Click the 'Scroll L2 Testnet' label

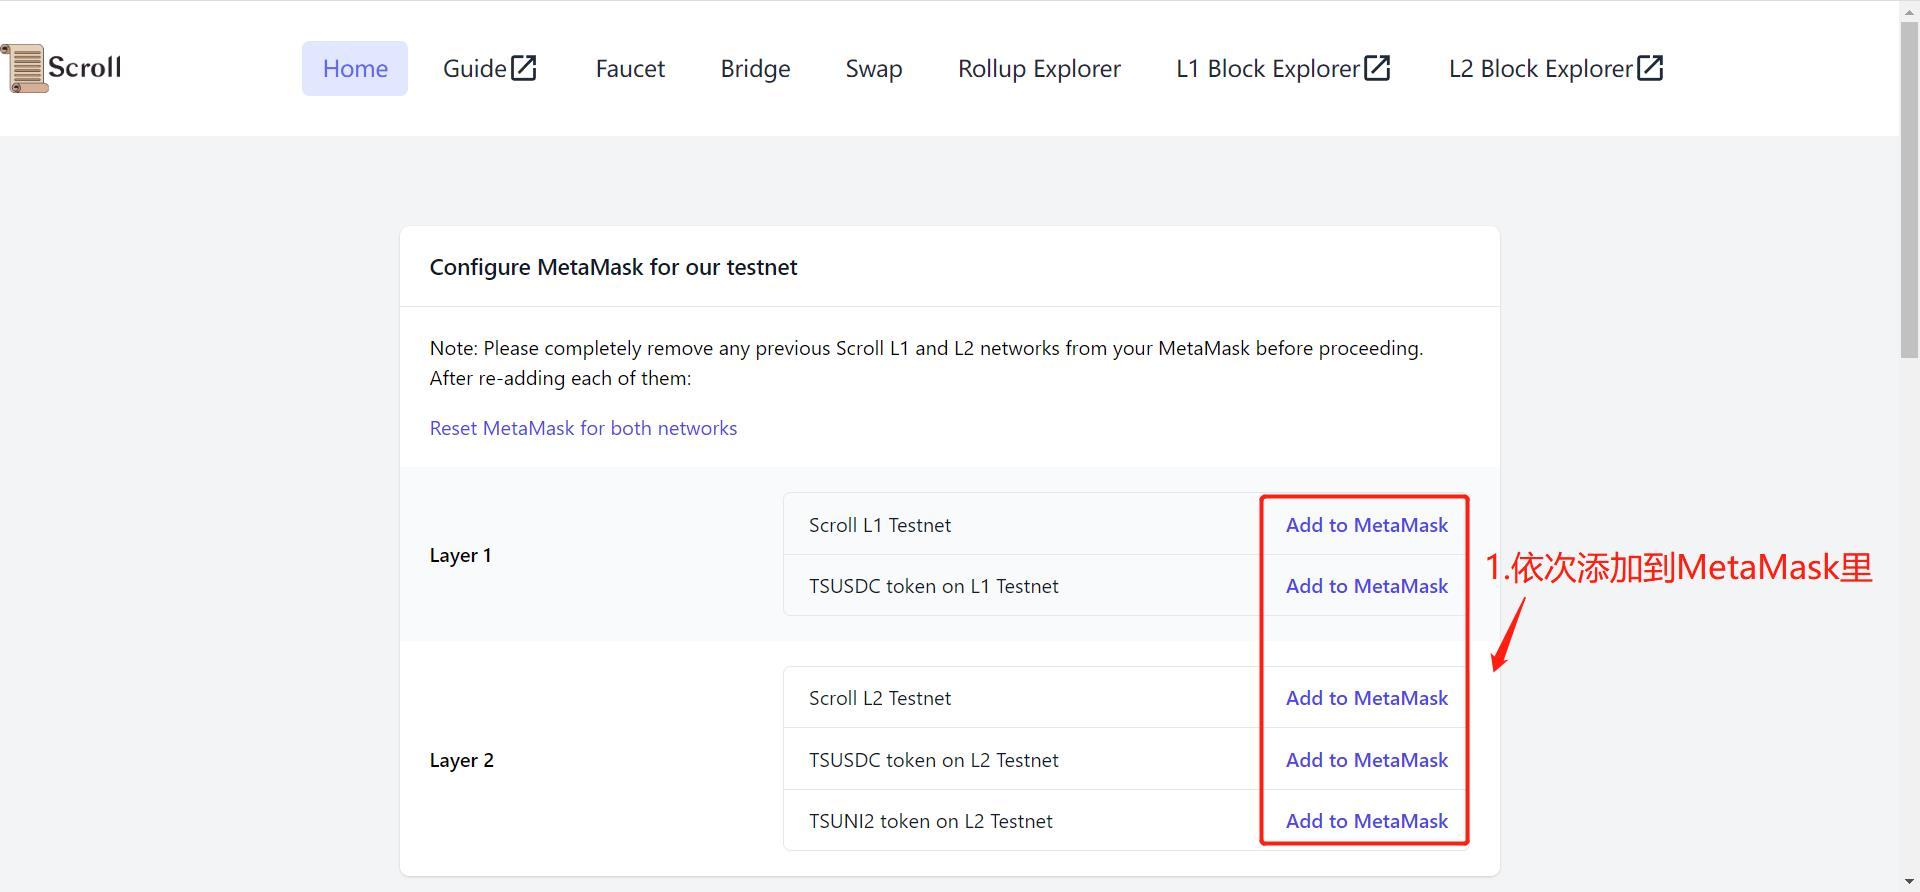point(880,698)
